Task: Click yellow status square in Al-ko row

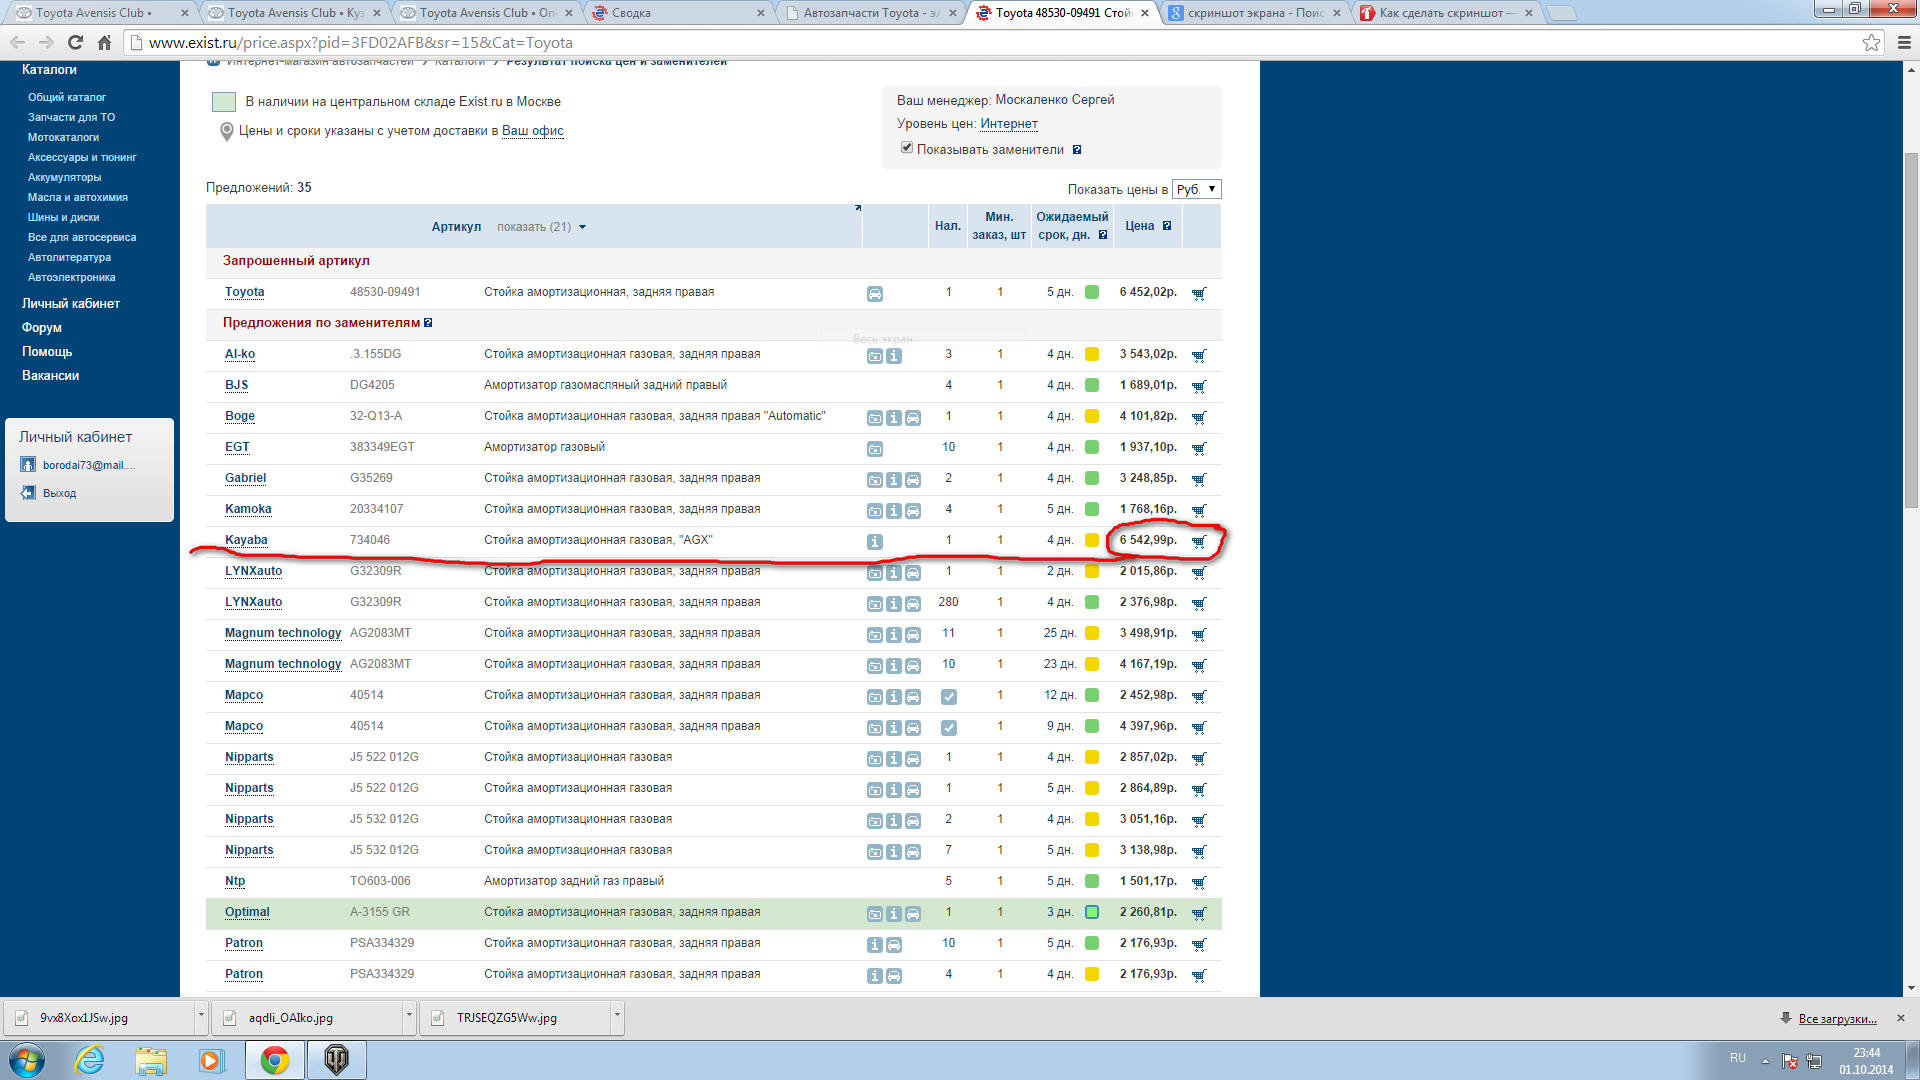Action: click(1092, 354)
